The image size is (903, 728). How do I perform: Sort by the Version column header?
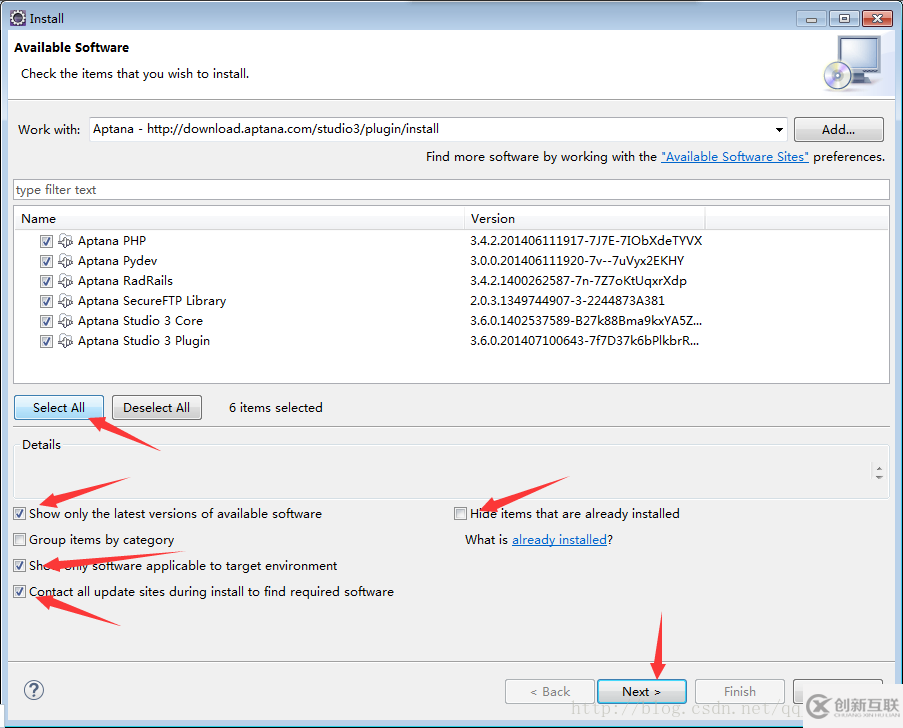(585, 219)
